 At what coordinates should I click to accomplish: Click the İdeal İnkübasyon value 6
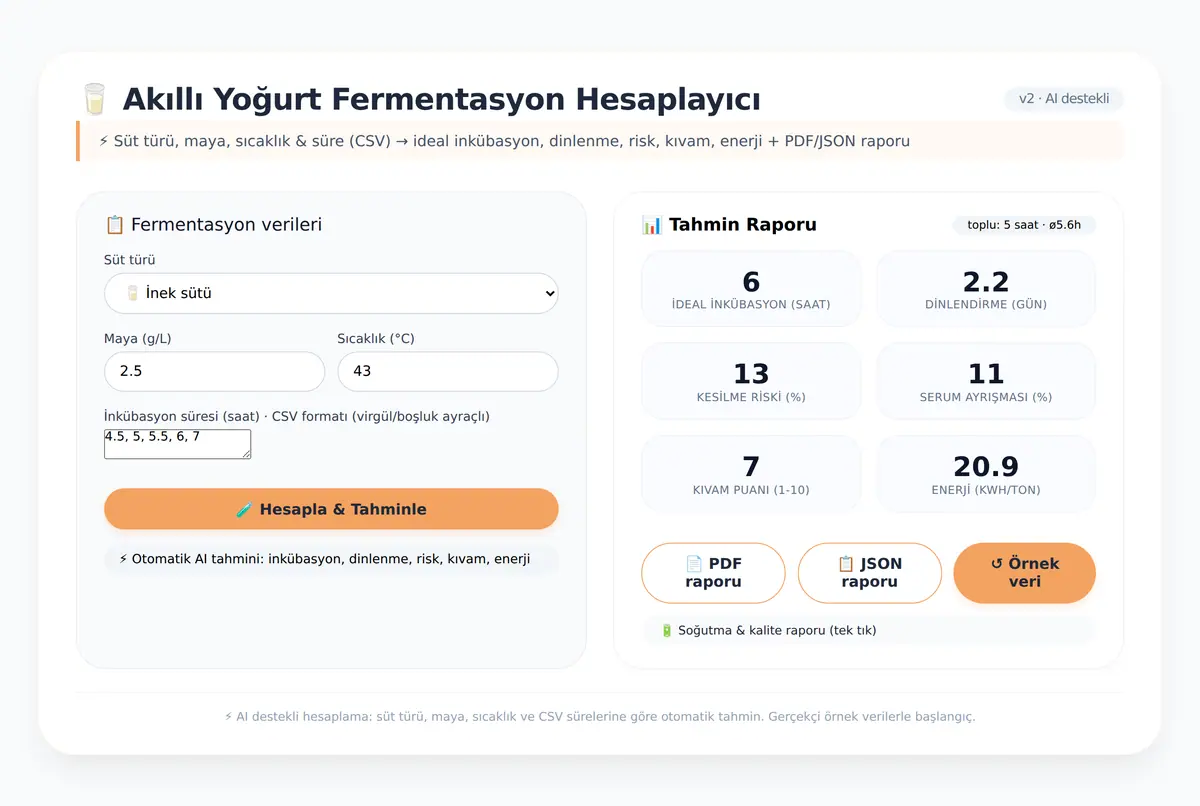(x=751, y=282)
